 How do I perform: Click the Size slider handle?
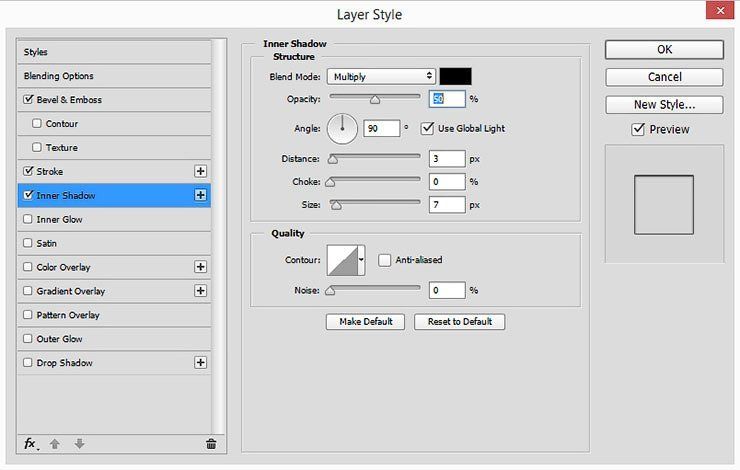(336, 205)
